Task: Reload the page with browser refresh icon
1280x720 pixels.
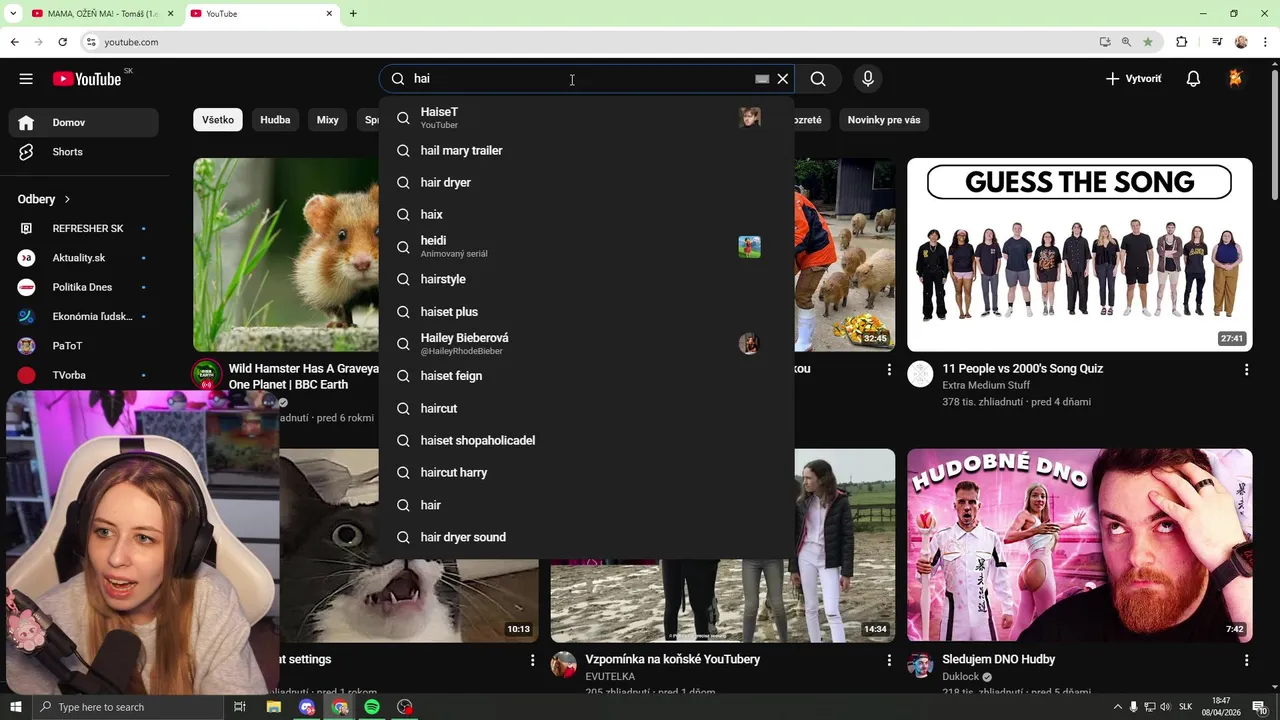Action: 62,42
